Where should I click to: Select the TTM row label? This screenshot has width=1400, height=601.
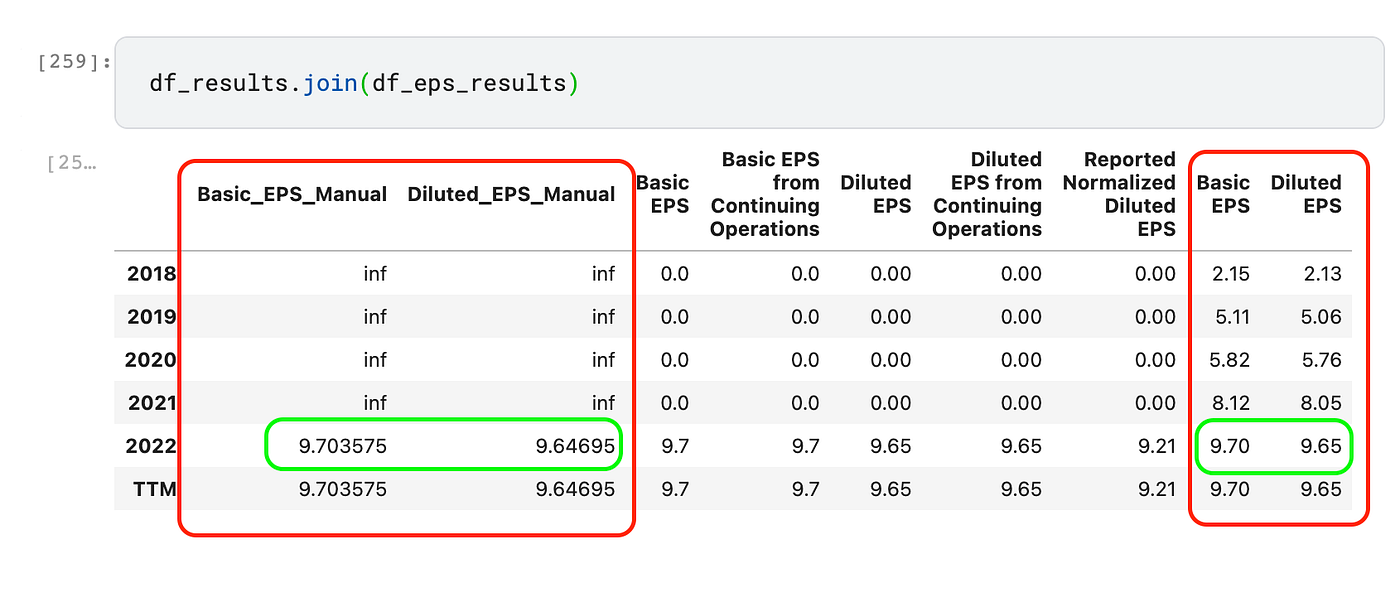[155, 489]
